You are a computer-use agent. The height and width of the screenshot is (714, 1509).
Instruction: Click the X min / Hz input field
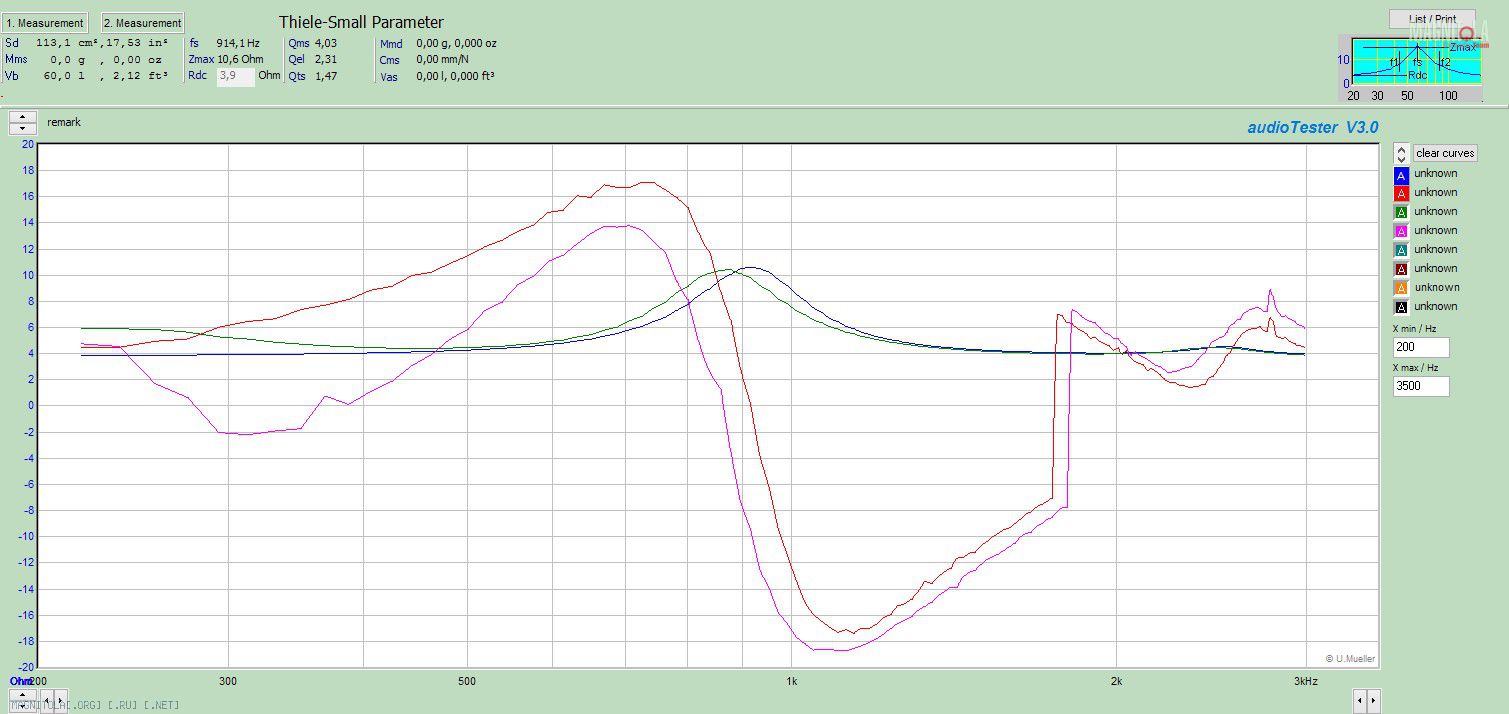[1421, 347]
